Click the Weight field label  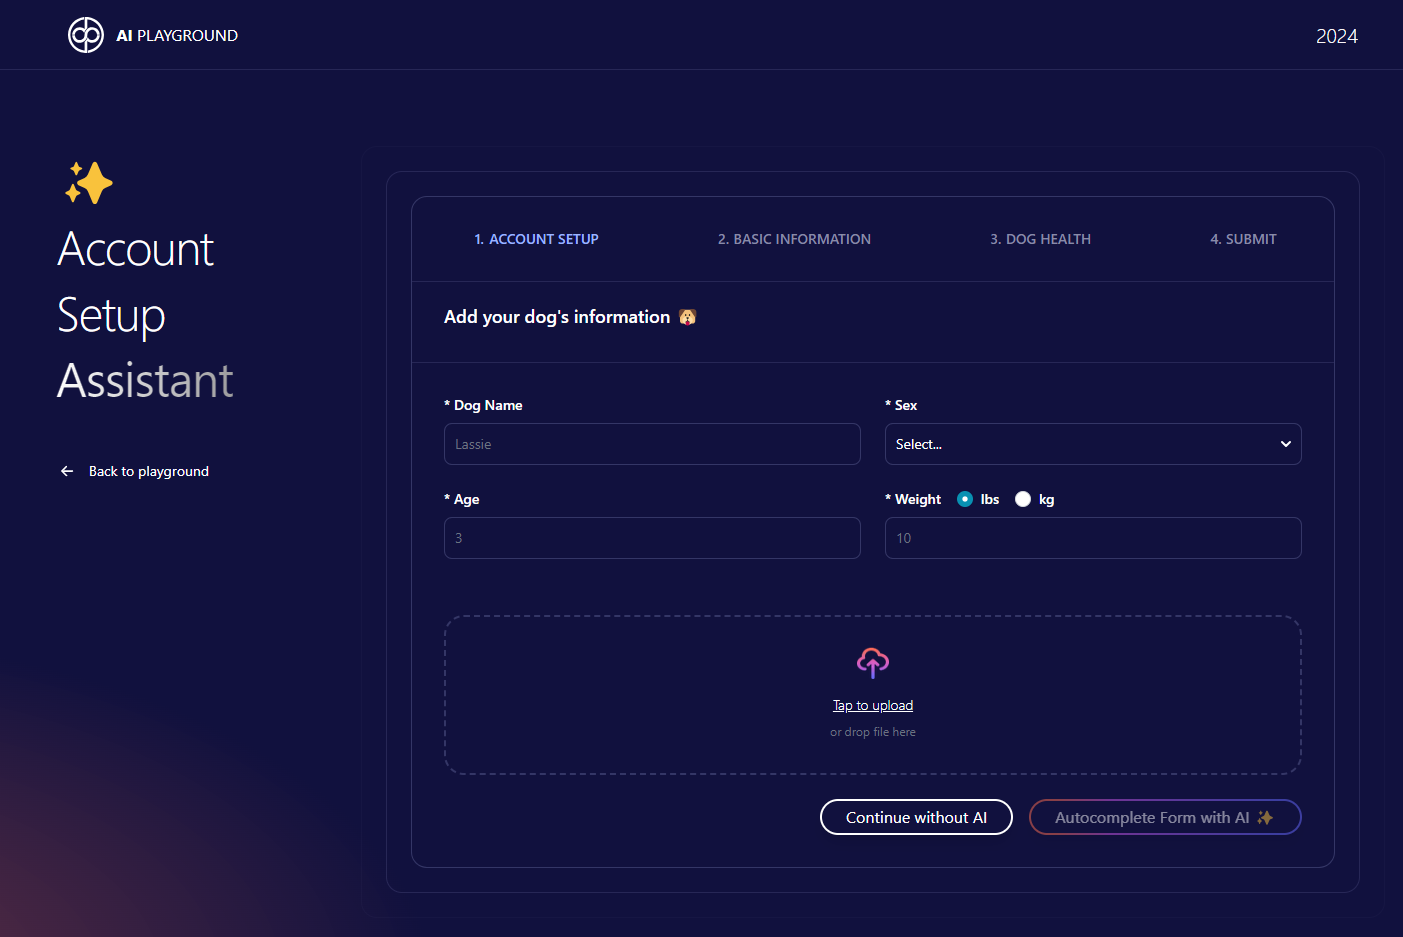[913, 499]
